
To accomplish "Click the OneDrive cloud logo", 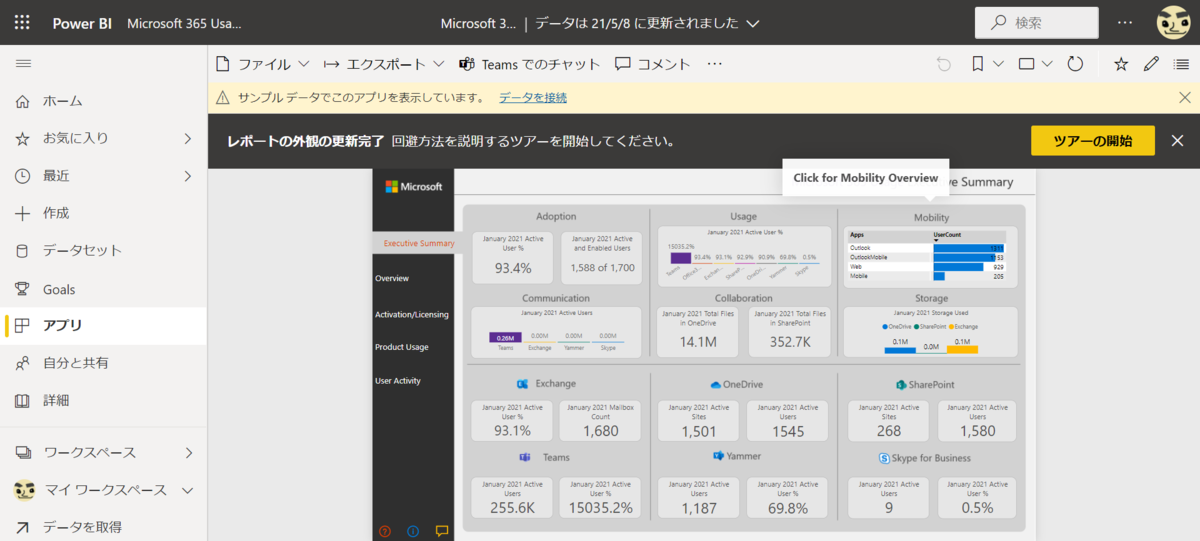I will 716,384.
